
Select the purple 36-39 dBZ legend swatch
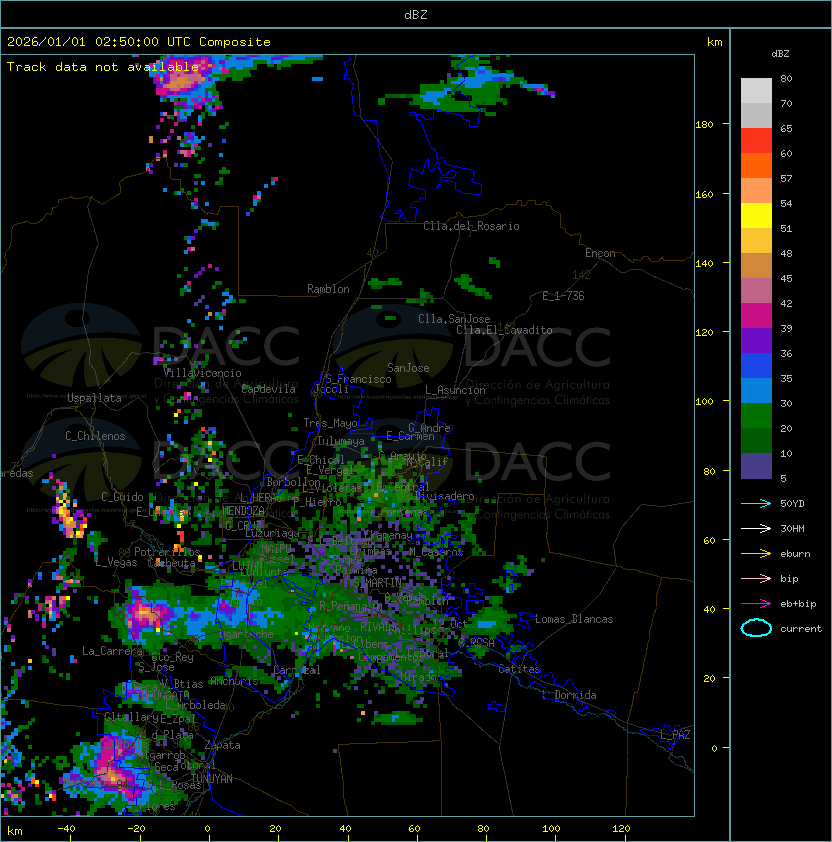(x=756, y=340)
